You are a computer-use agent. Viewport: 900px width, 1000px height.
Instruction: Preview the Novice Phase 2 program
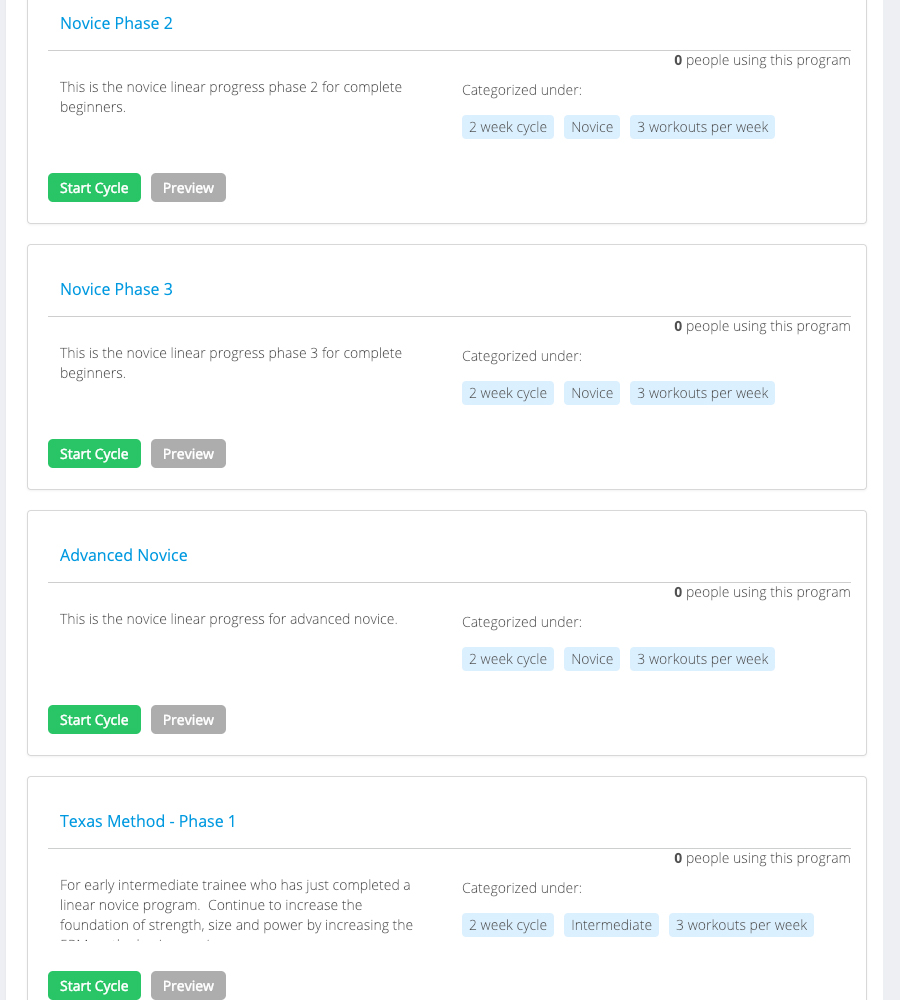tap(188, 188)
